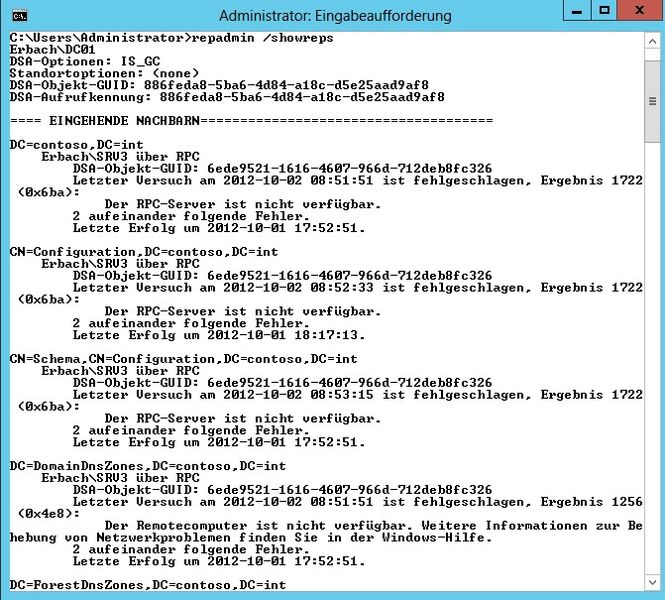Click the '(0x4e8):' error code line
Viewport: 665px width, 600px height.
coord(49,513)
